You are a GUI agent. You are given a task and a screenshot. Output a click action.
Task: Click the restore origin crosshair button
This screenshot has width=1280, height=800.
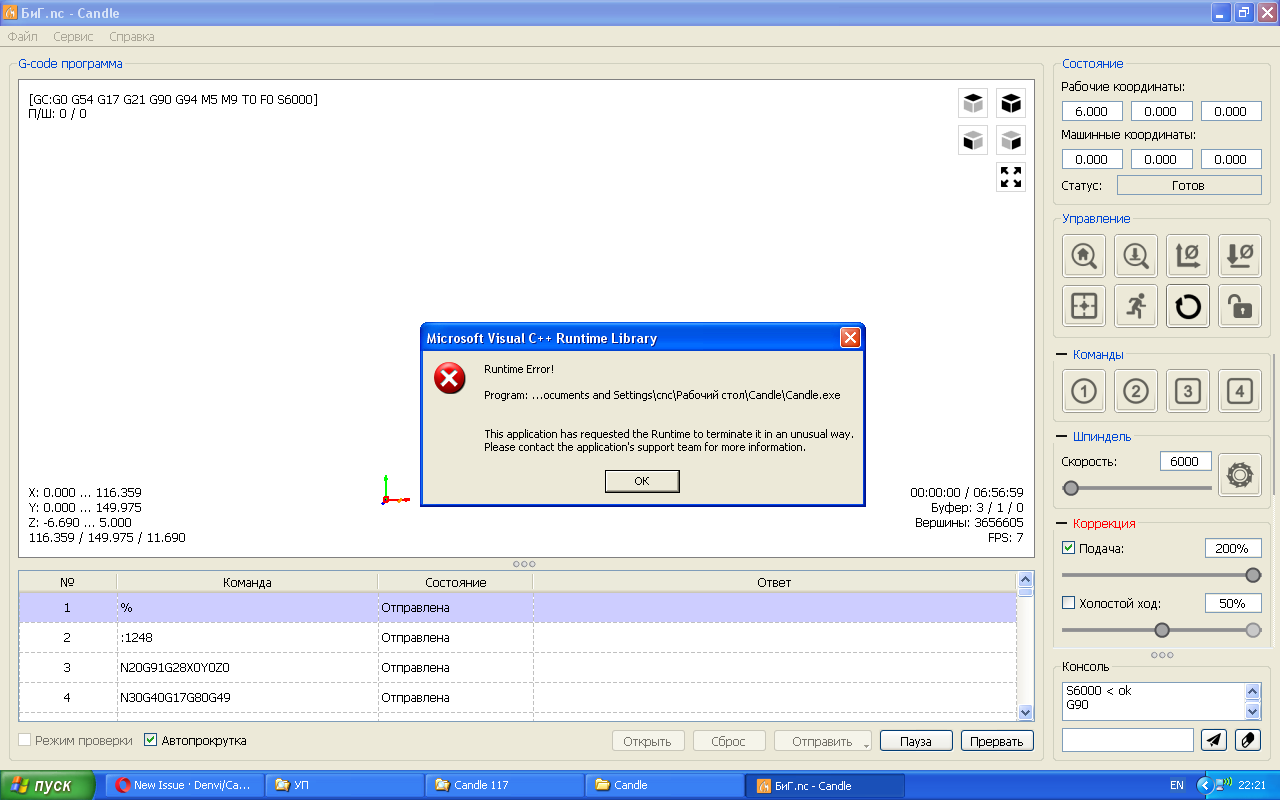click(1084, 306)
